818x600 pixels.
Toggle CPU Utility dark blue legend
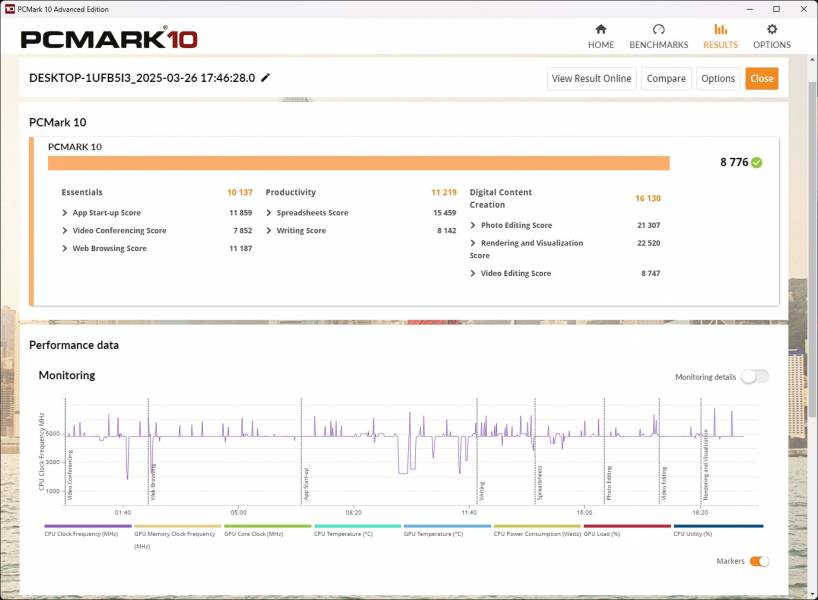[x=718, y=531]
